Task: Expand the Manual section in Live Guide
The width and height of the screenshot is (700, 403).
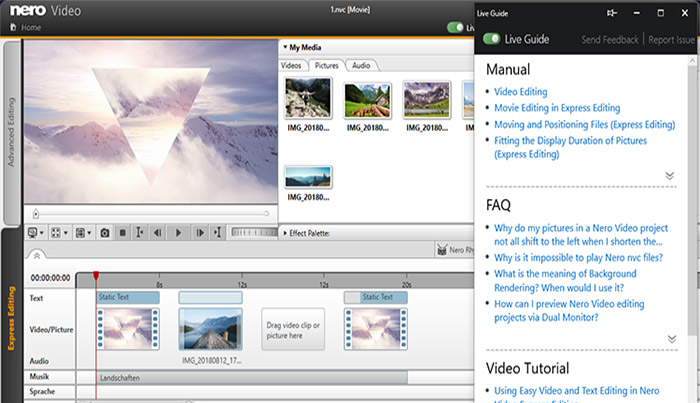Action: pyautogui.click(x=670, y=175)
